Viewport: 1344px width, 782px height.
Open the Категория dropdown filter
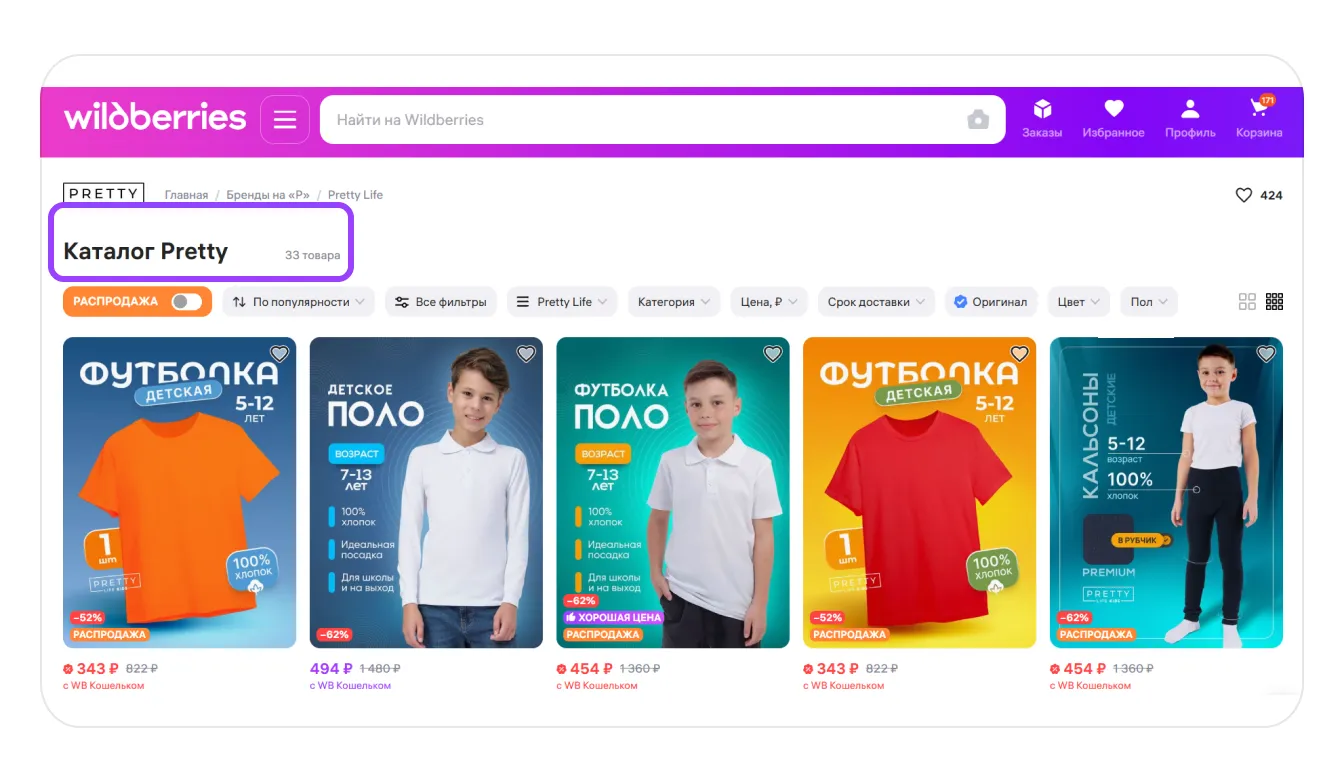(674, 302)
